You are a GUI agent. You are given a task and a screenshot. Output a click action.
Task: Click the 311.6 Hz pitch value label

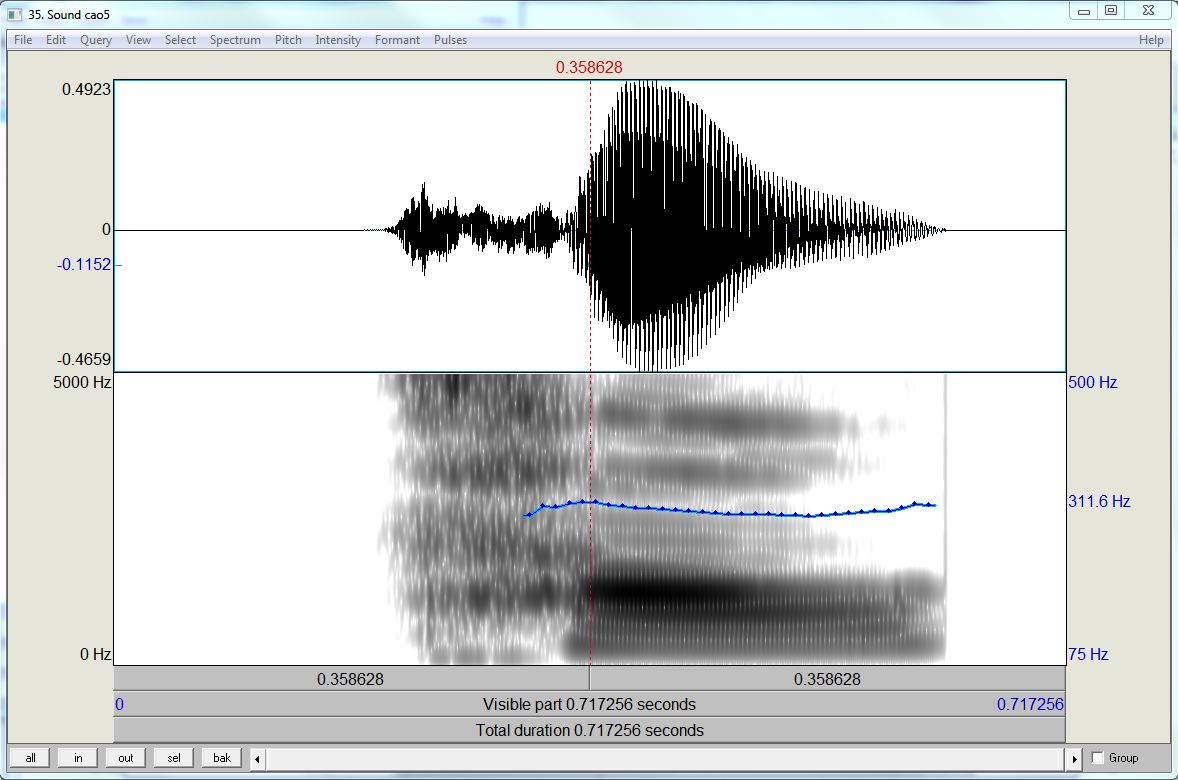pos(1099,501)
